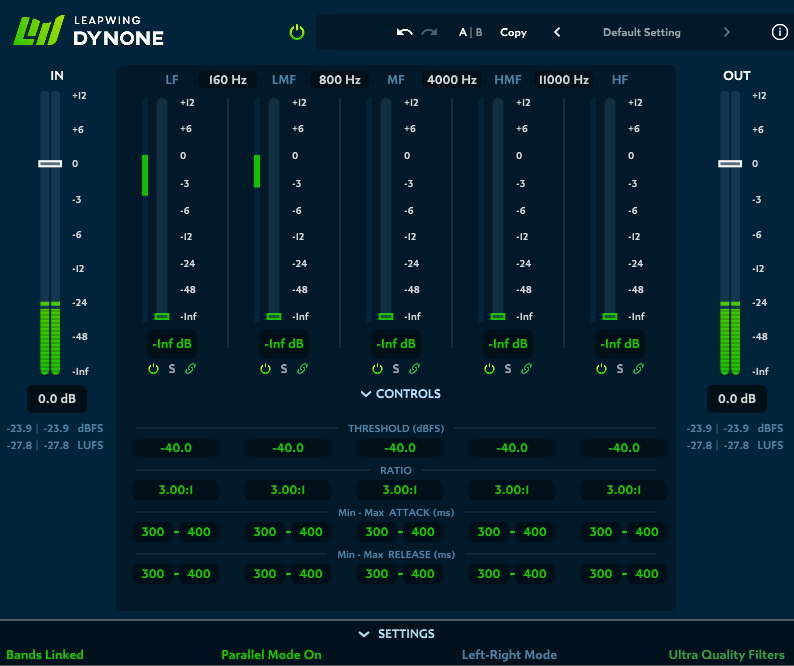Click the HF -Inf dB value box
794x666 pixels.
pyautogui.click(x=620, y=344)
